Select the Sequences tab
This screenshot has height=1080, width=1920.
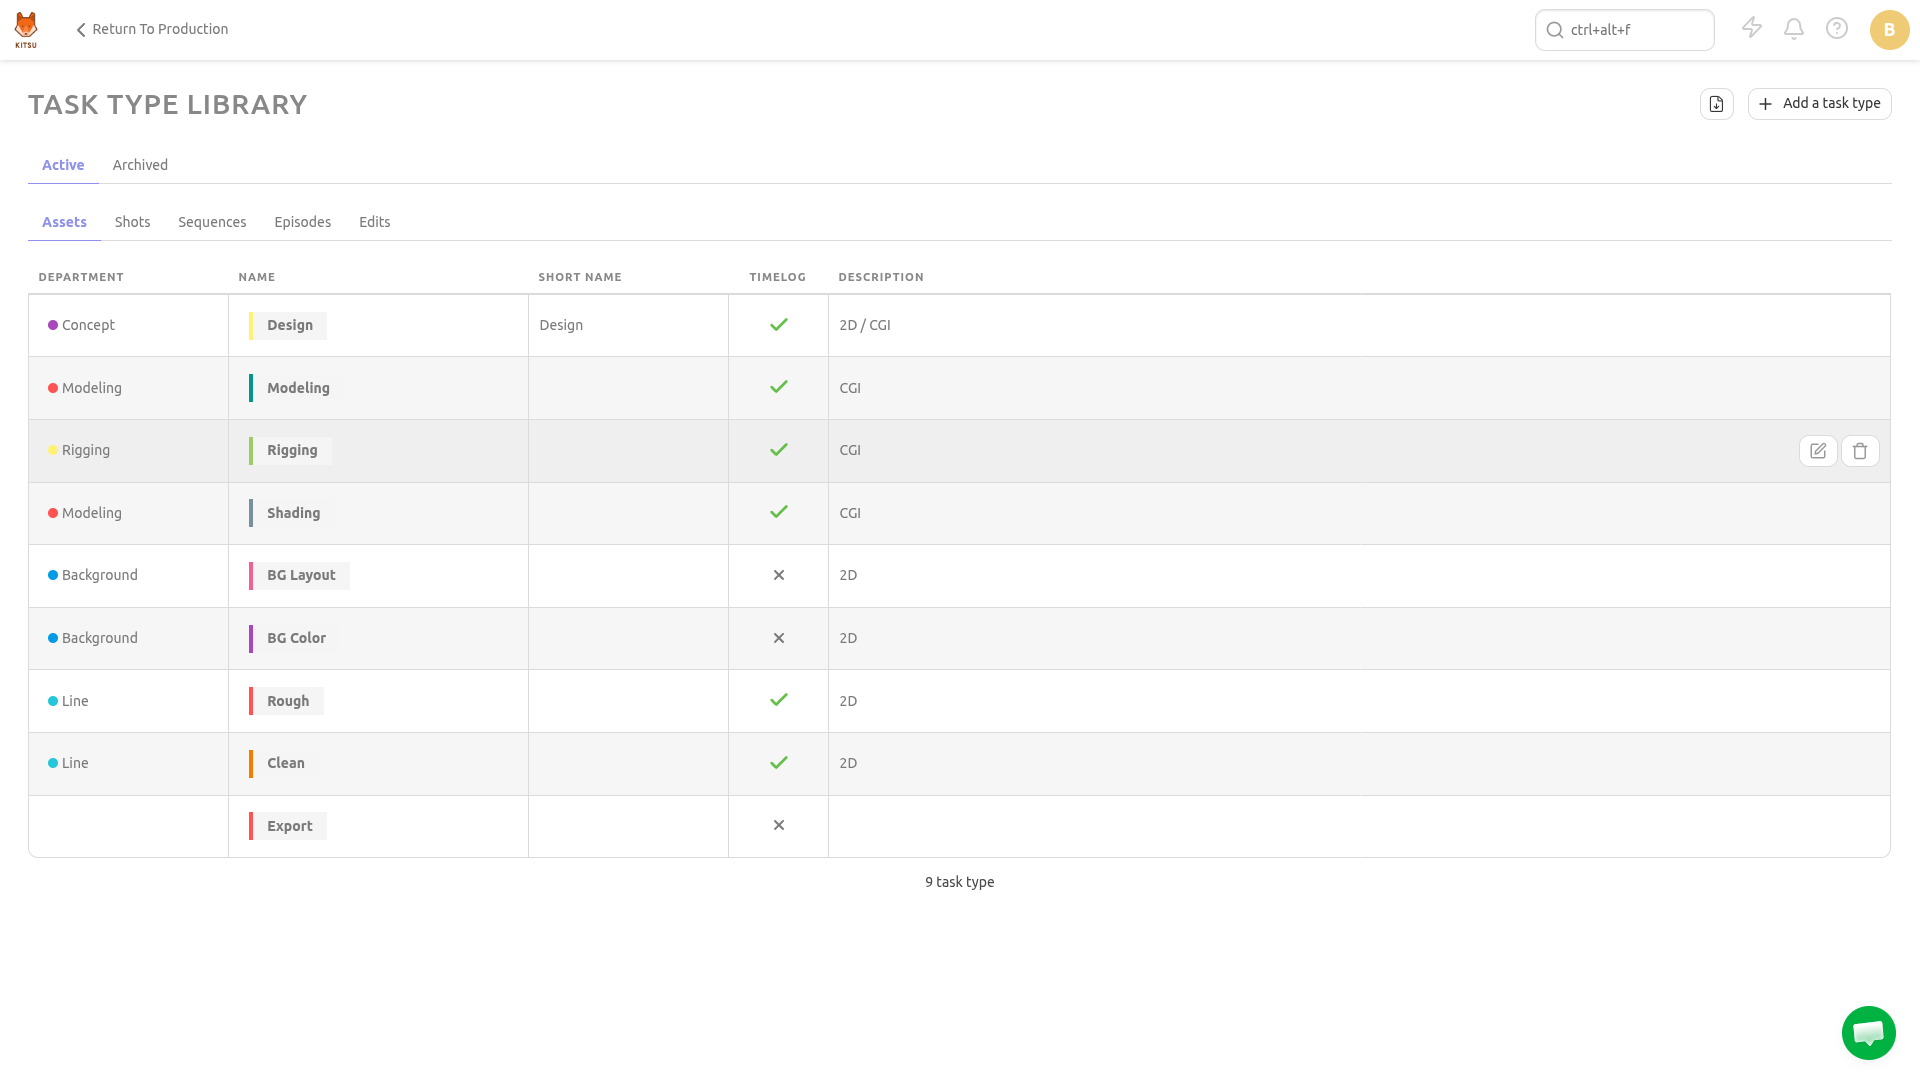point(212,222)
